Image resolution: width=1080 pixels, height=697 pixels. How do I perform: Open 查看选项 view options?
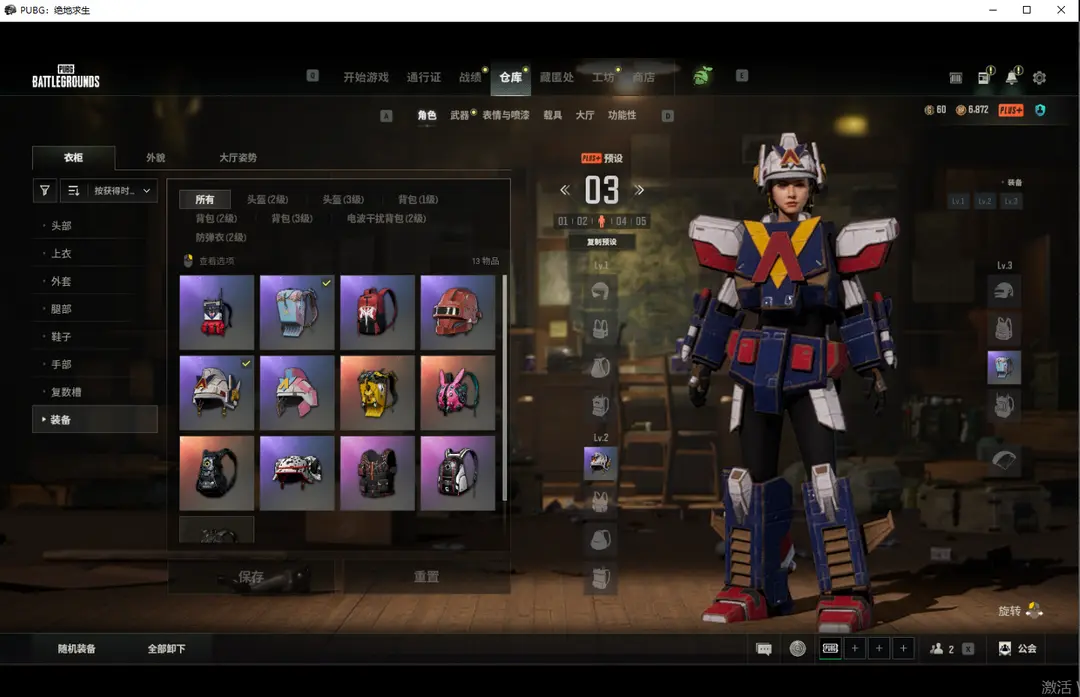coord(209,261)
